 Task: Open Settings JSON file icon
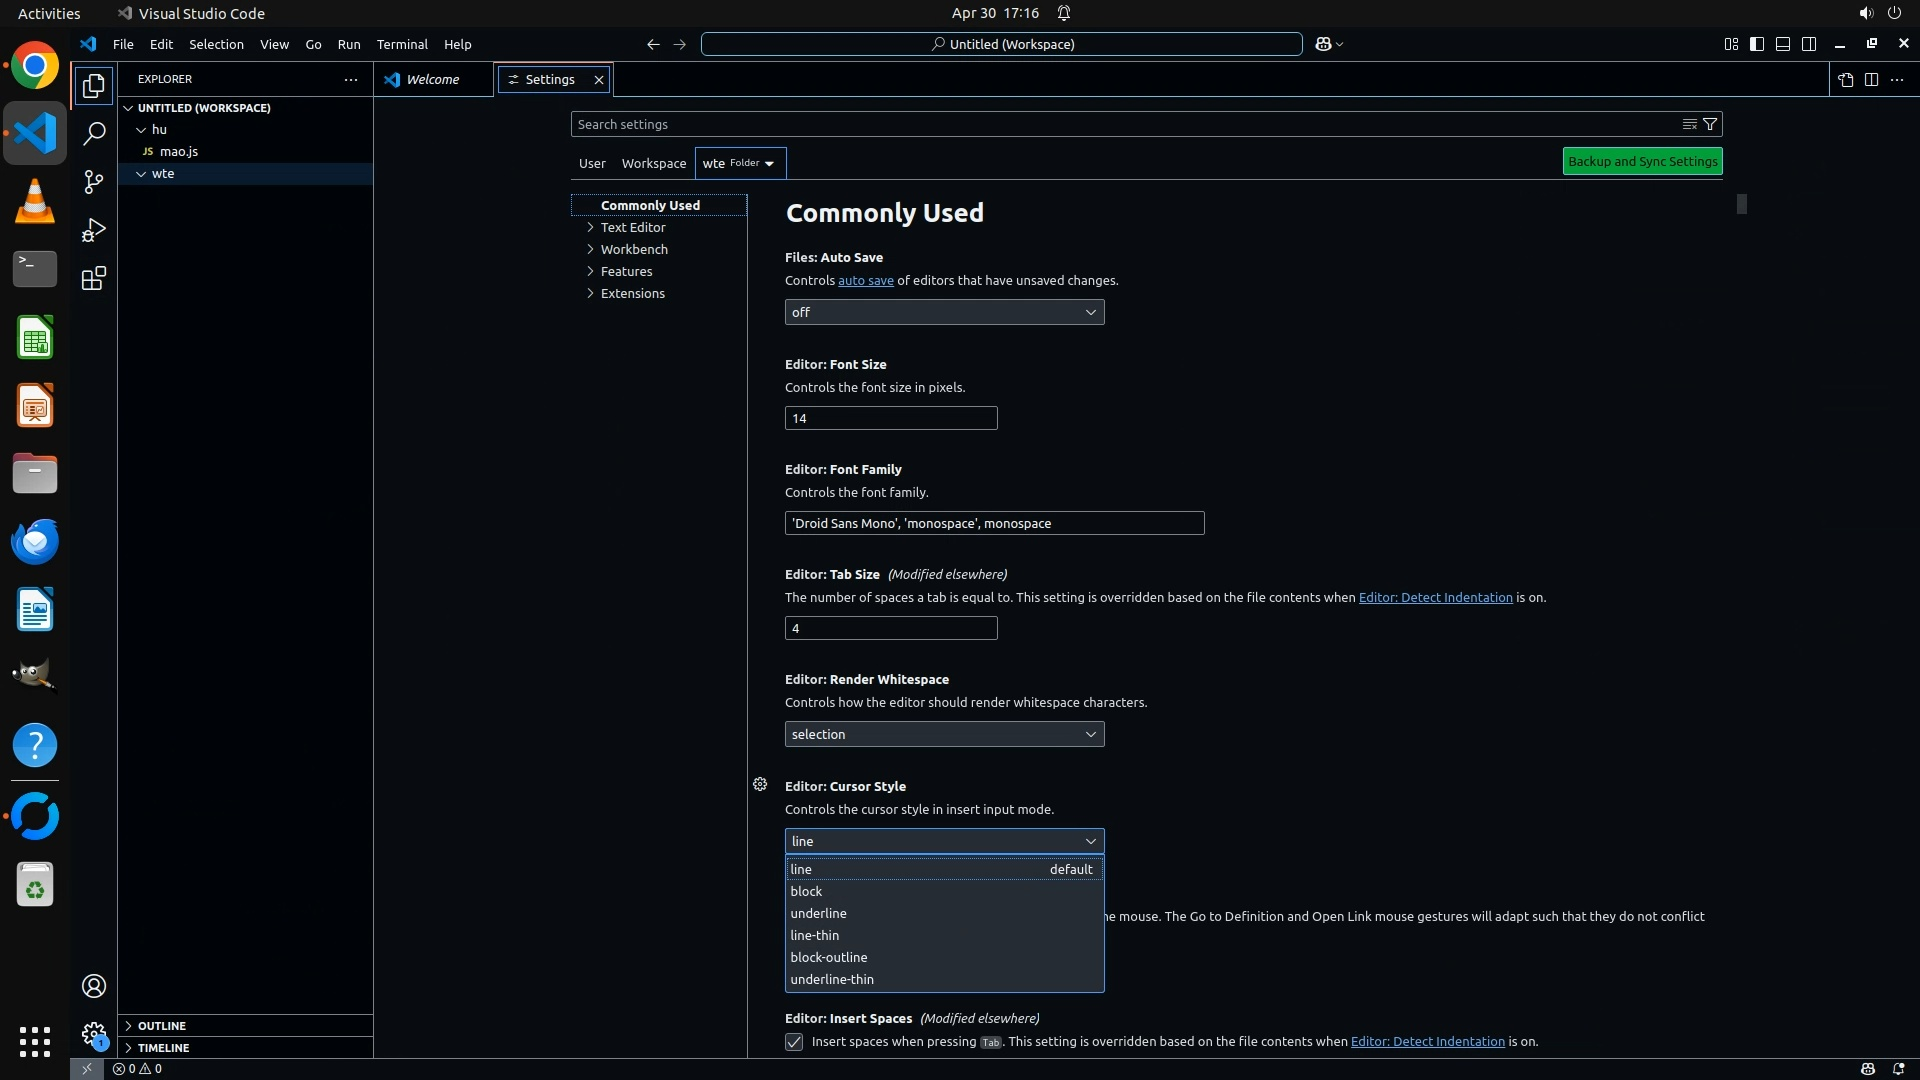[1845, 80]
